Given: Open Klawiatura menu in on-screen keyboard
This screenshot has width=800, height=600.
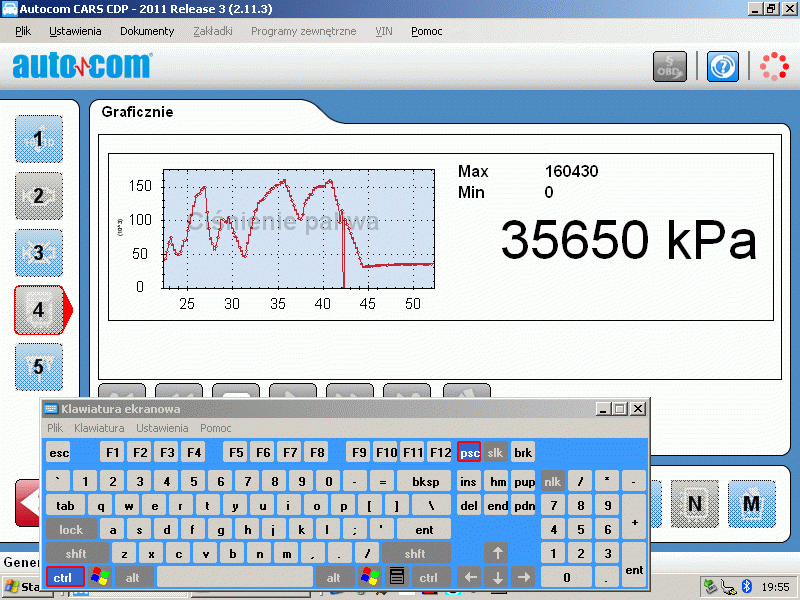Looking at the screenshot, I should coord(99,428).
